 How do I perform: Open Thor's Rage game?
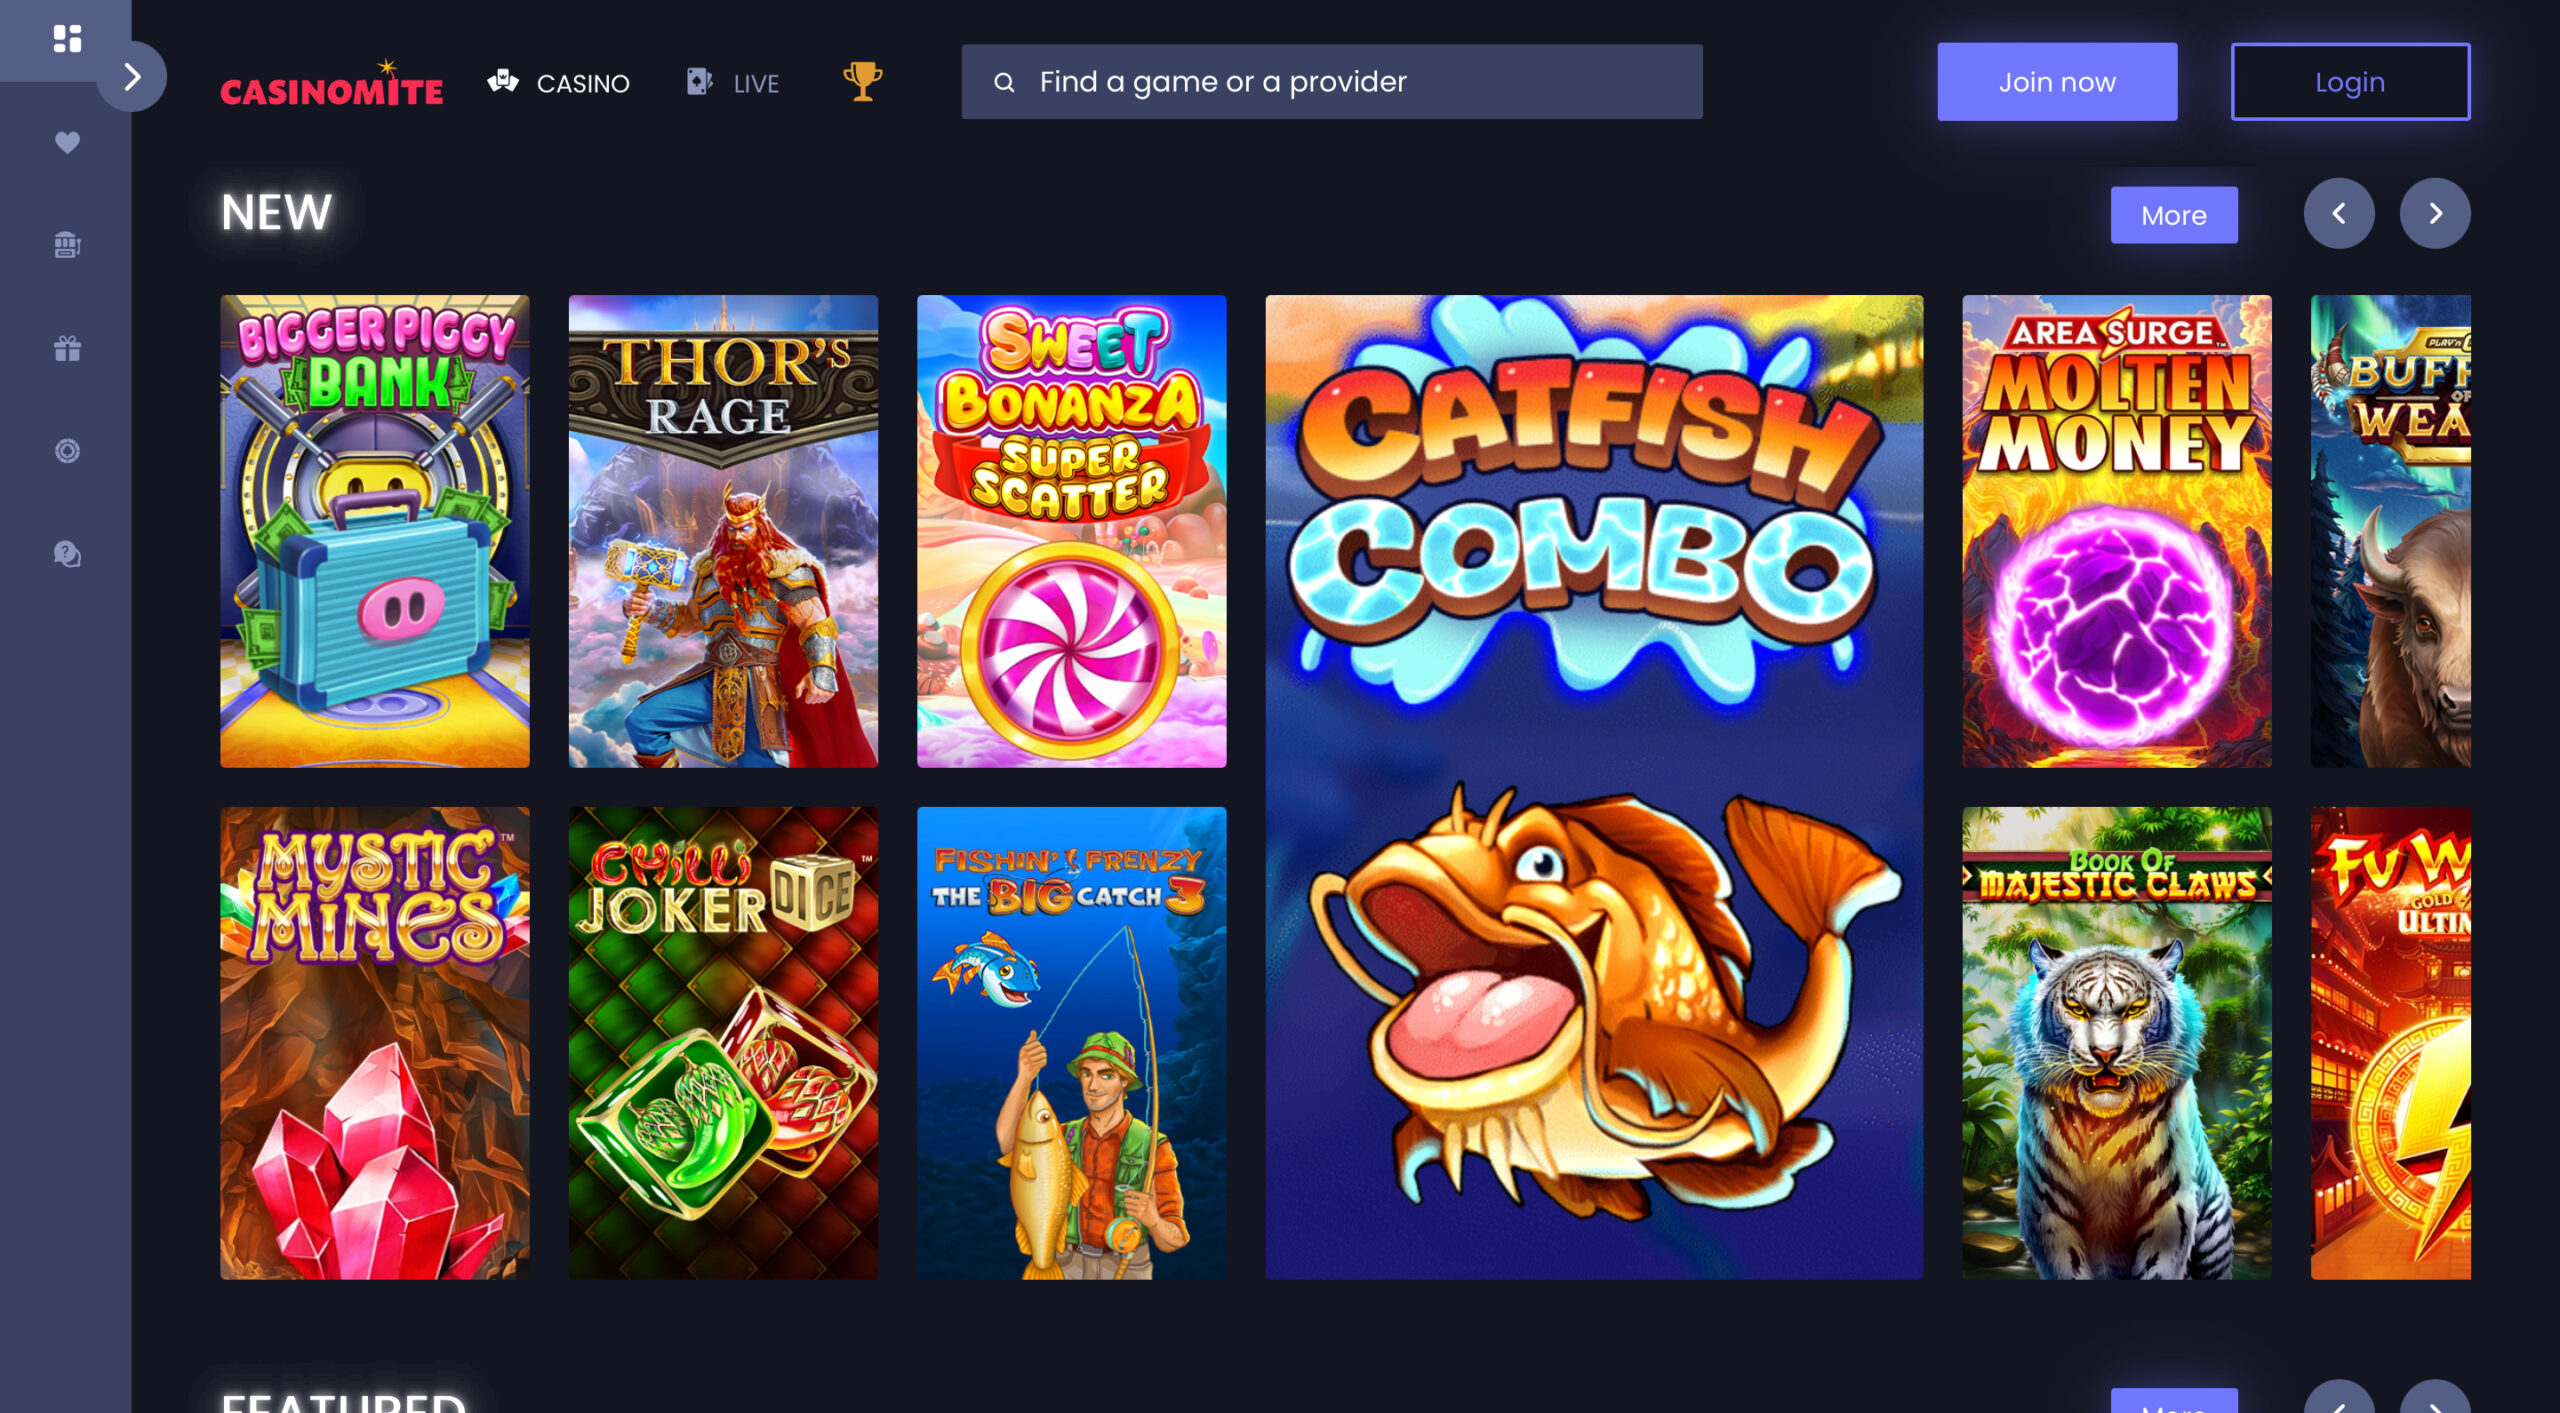tap(723, 531)
